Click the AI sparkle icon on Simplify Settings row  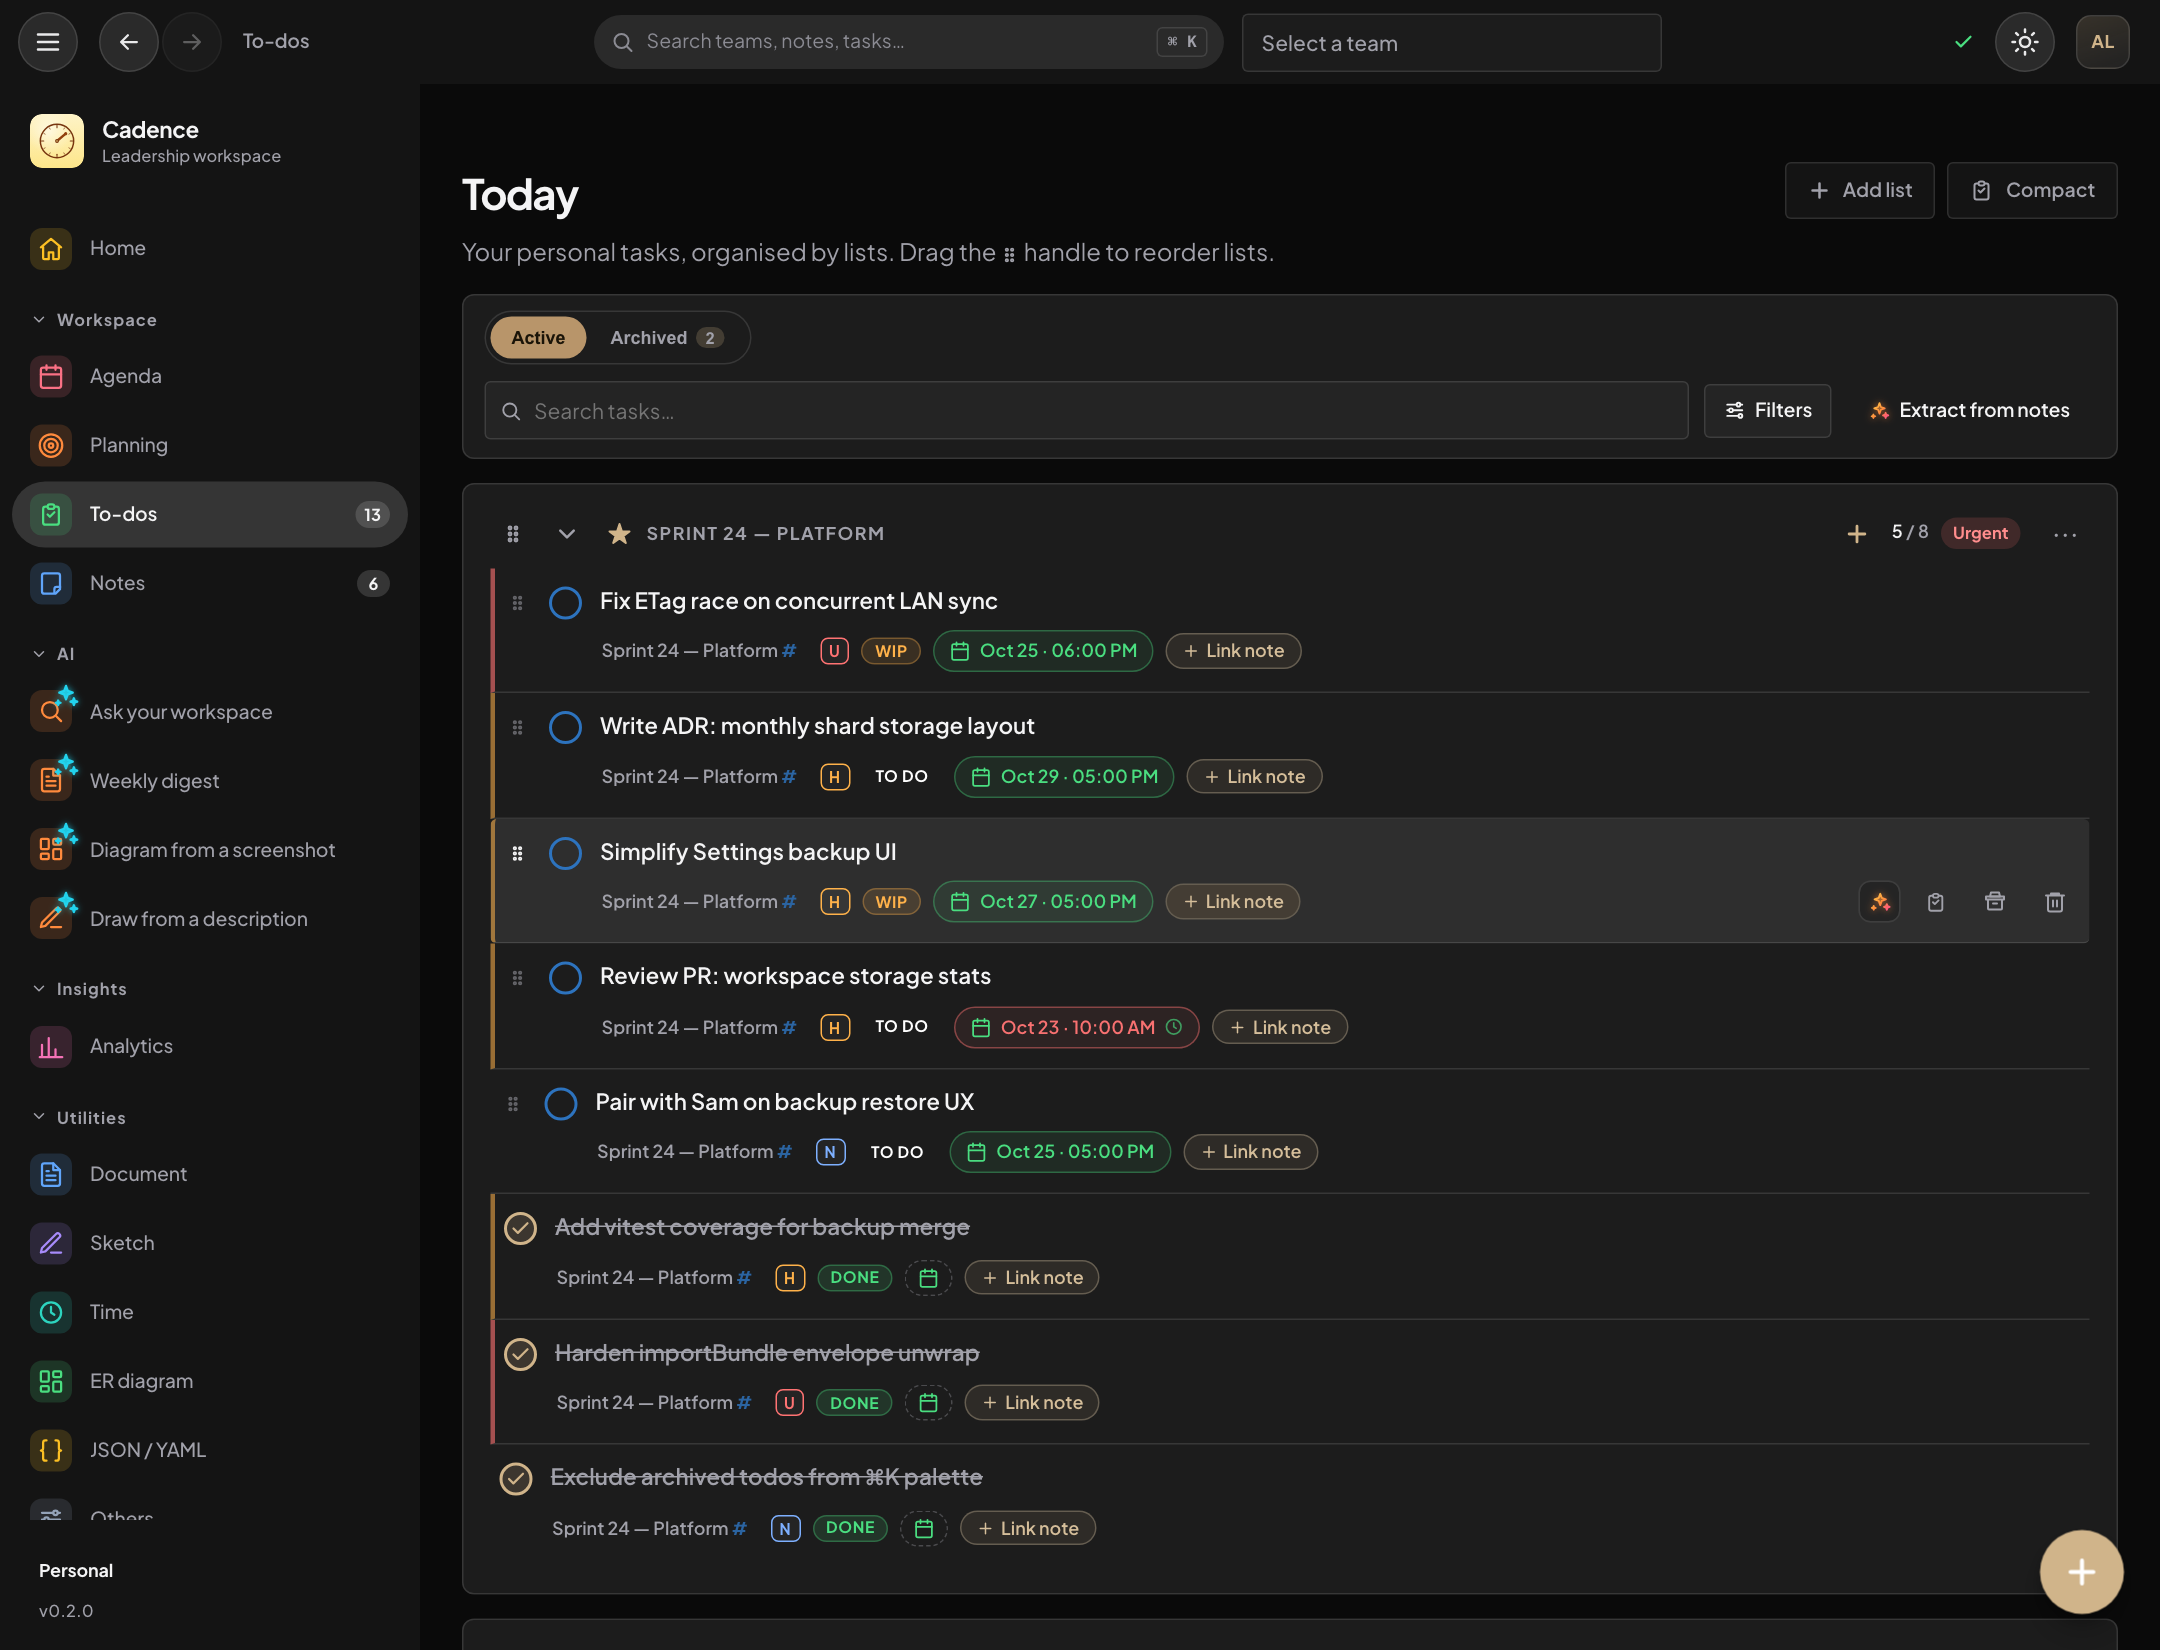pos(1880,902)
